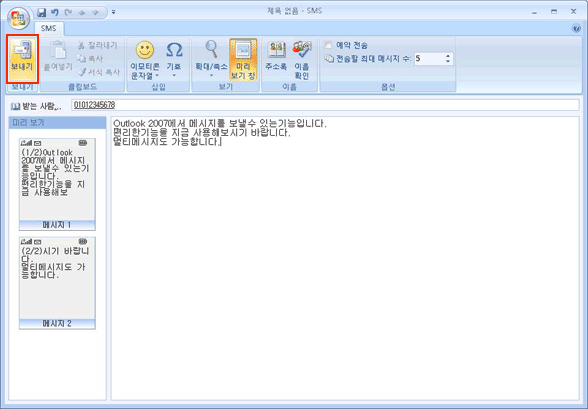Increase the max message count spinner
Screen dimensions: 588x409
pos(448,56)
